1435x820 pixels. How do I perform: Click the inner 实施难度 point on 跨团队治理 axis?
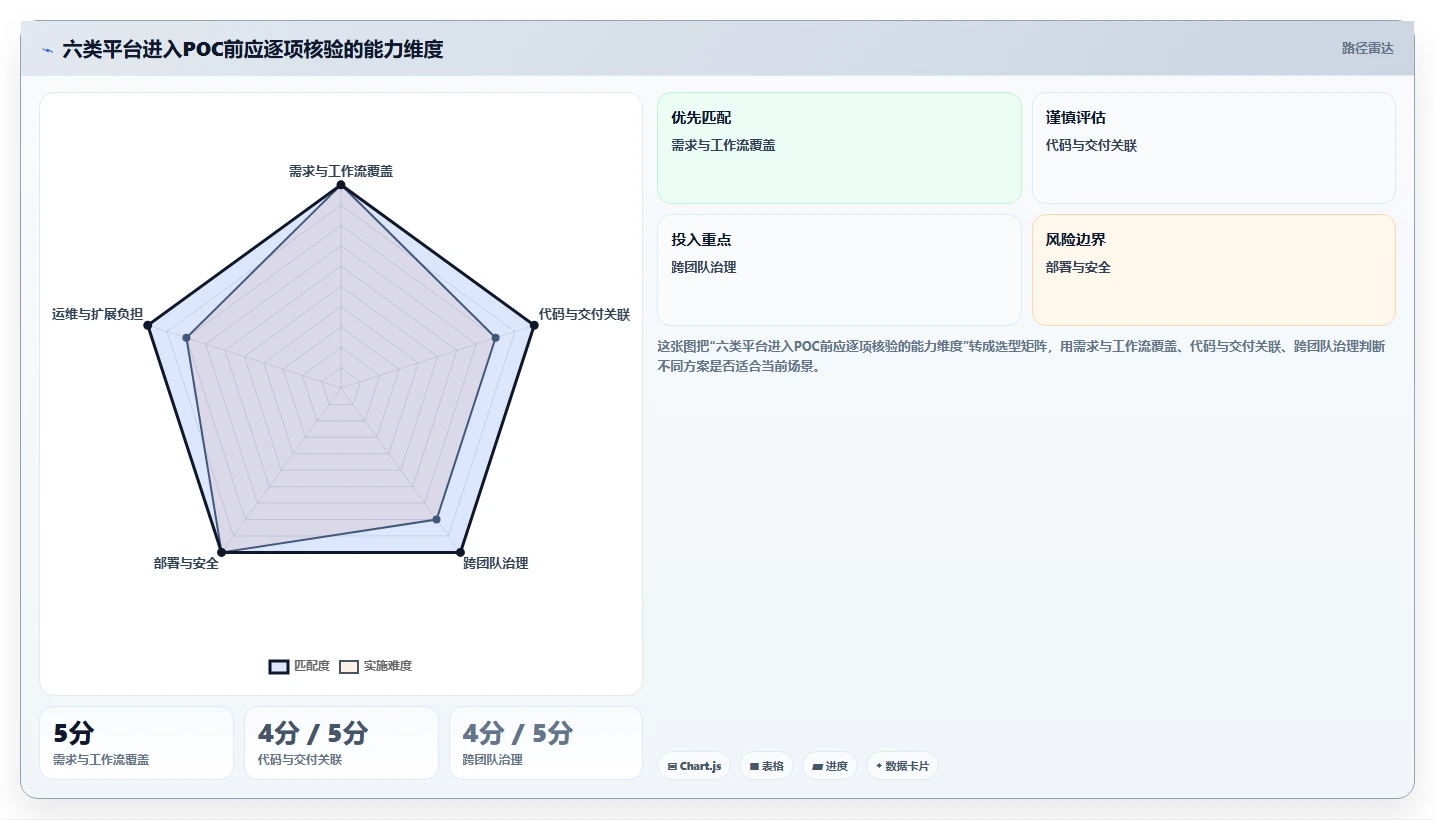436,519
